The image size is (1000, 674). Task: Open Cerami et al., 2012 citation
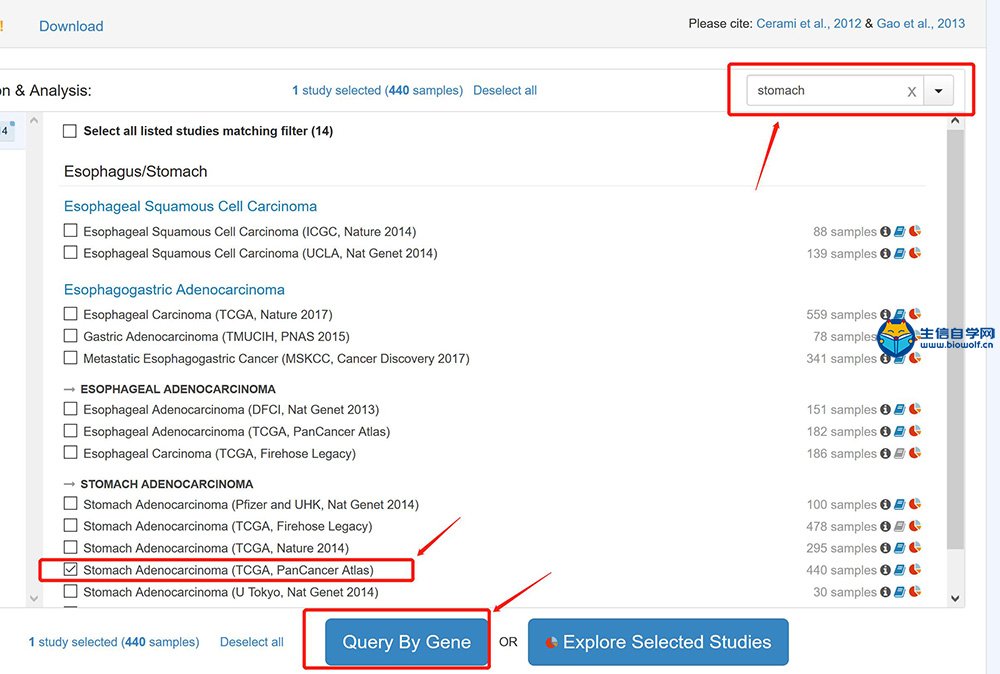pyautogui.click(x=809, y=24)
